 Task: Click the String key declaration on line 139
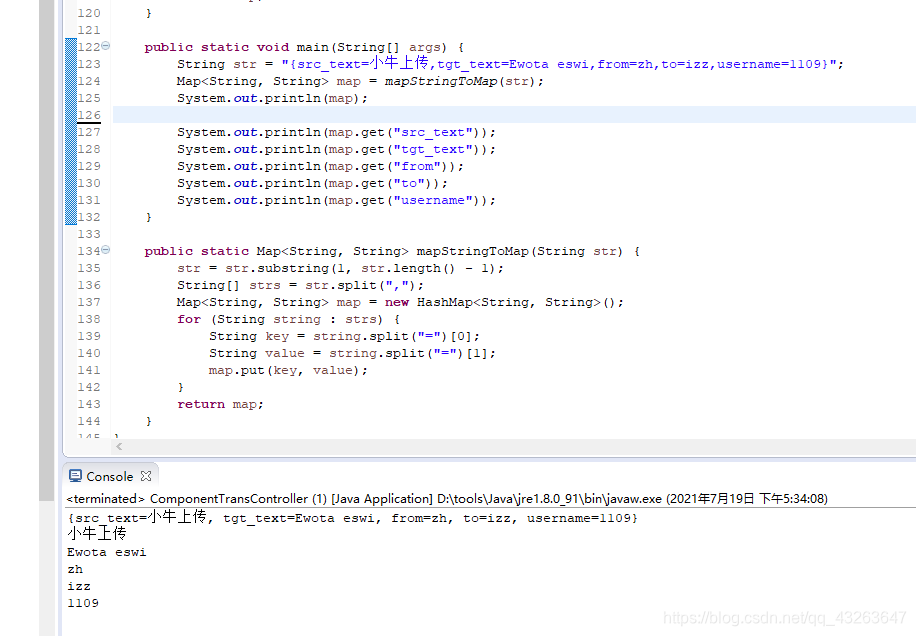(344, 336)
